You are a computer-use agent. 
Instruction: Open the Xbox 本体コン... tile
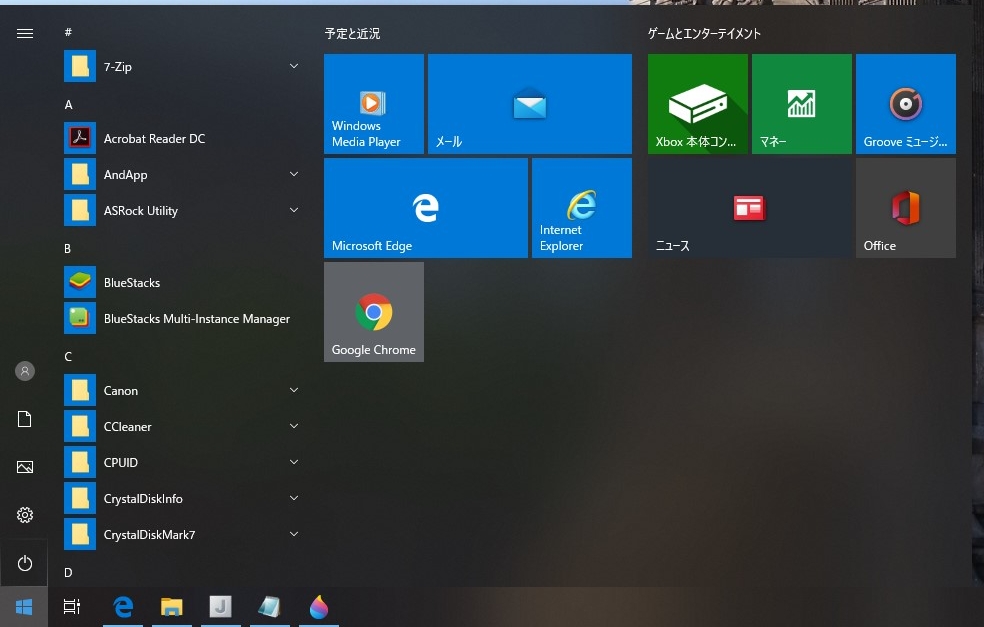click(x=698, y=104)
